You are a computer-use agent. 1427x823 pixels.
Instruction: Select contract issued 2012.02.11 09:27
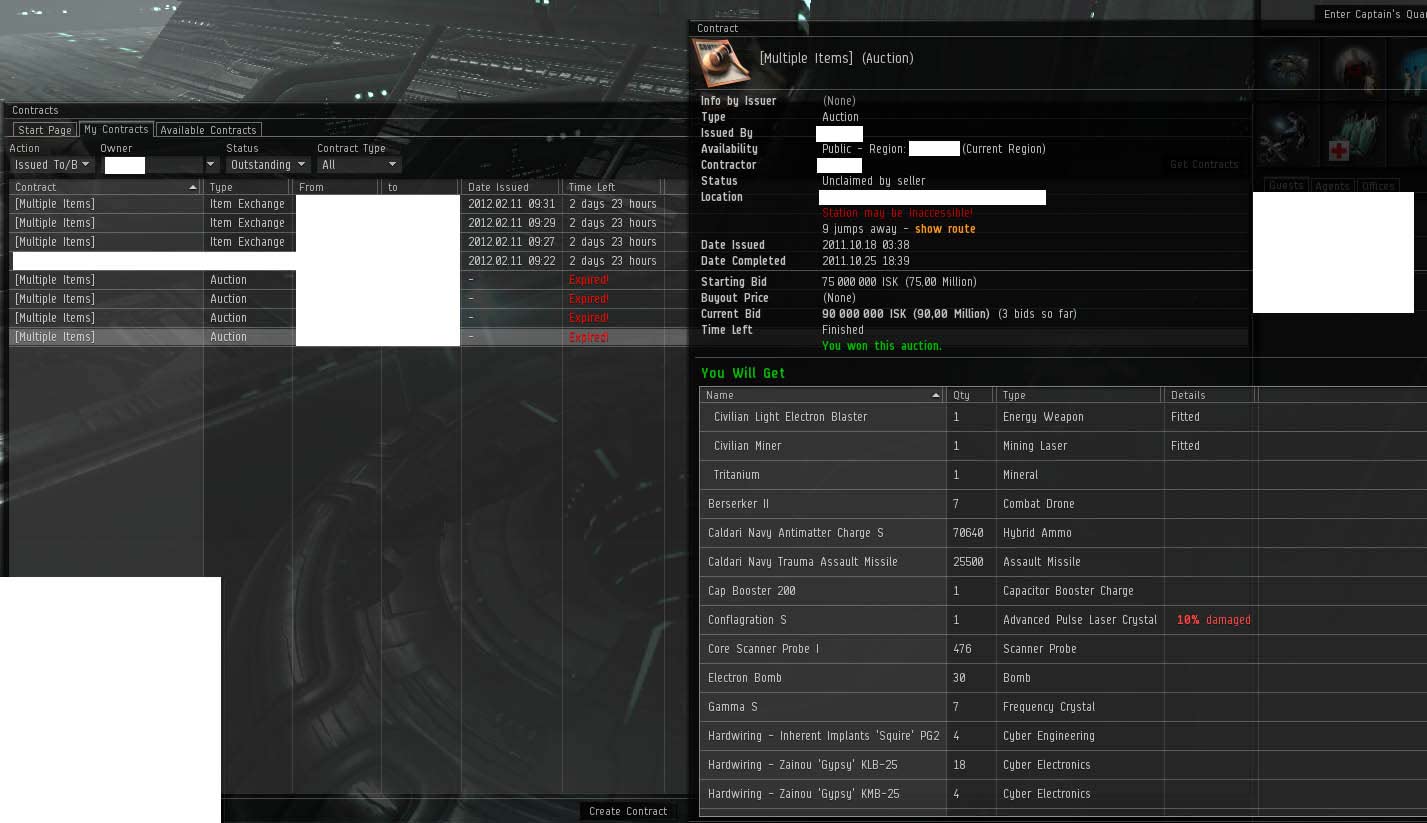tap(348, 242)
